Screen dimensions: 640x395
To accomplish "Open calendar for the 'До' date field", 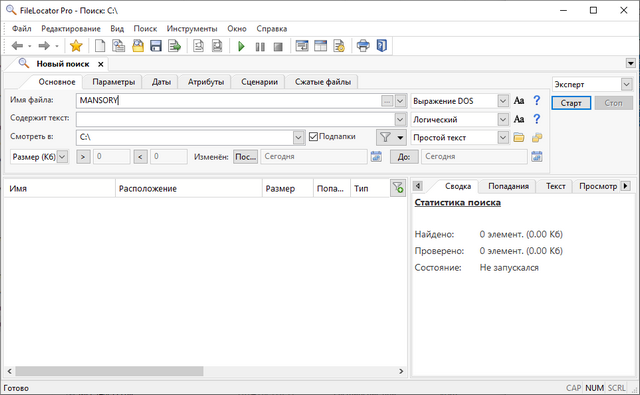I will tap(537, 156).
